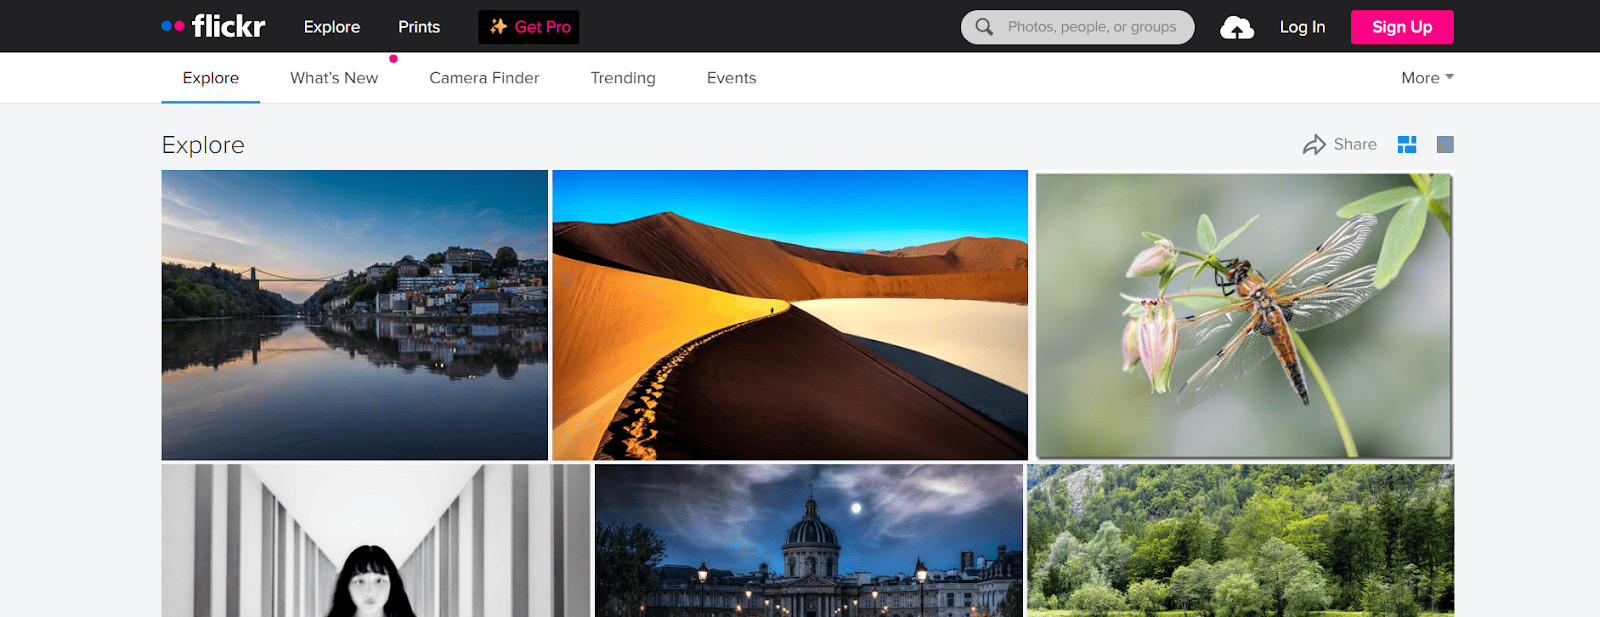Click the search magnifier icon
The image size is (1600, 617).
click(x=984, y=27)
